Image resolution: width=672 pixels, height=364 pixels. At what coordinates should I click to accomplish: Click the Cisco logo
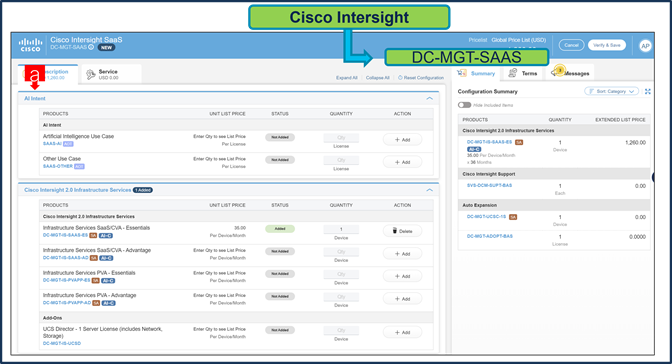click(30, 45)
